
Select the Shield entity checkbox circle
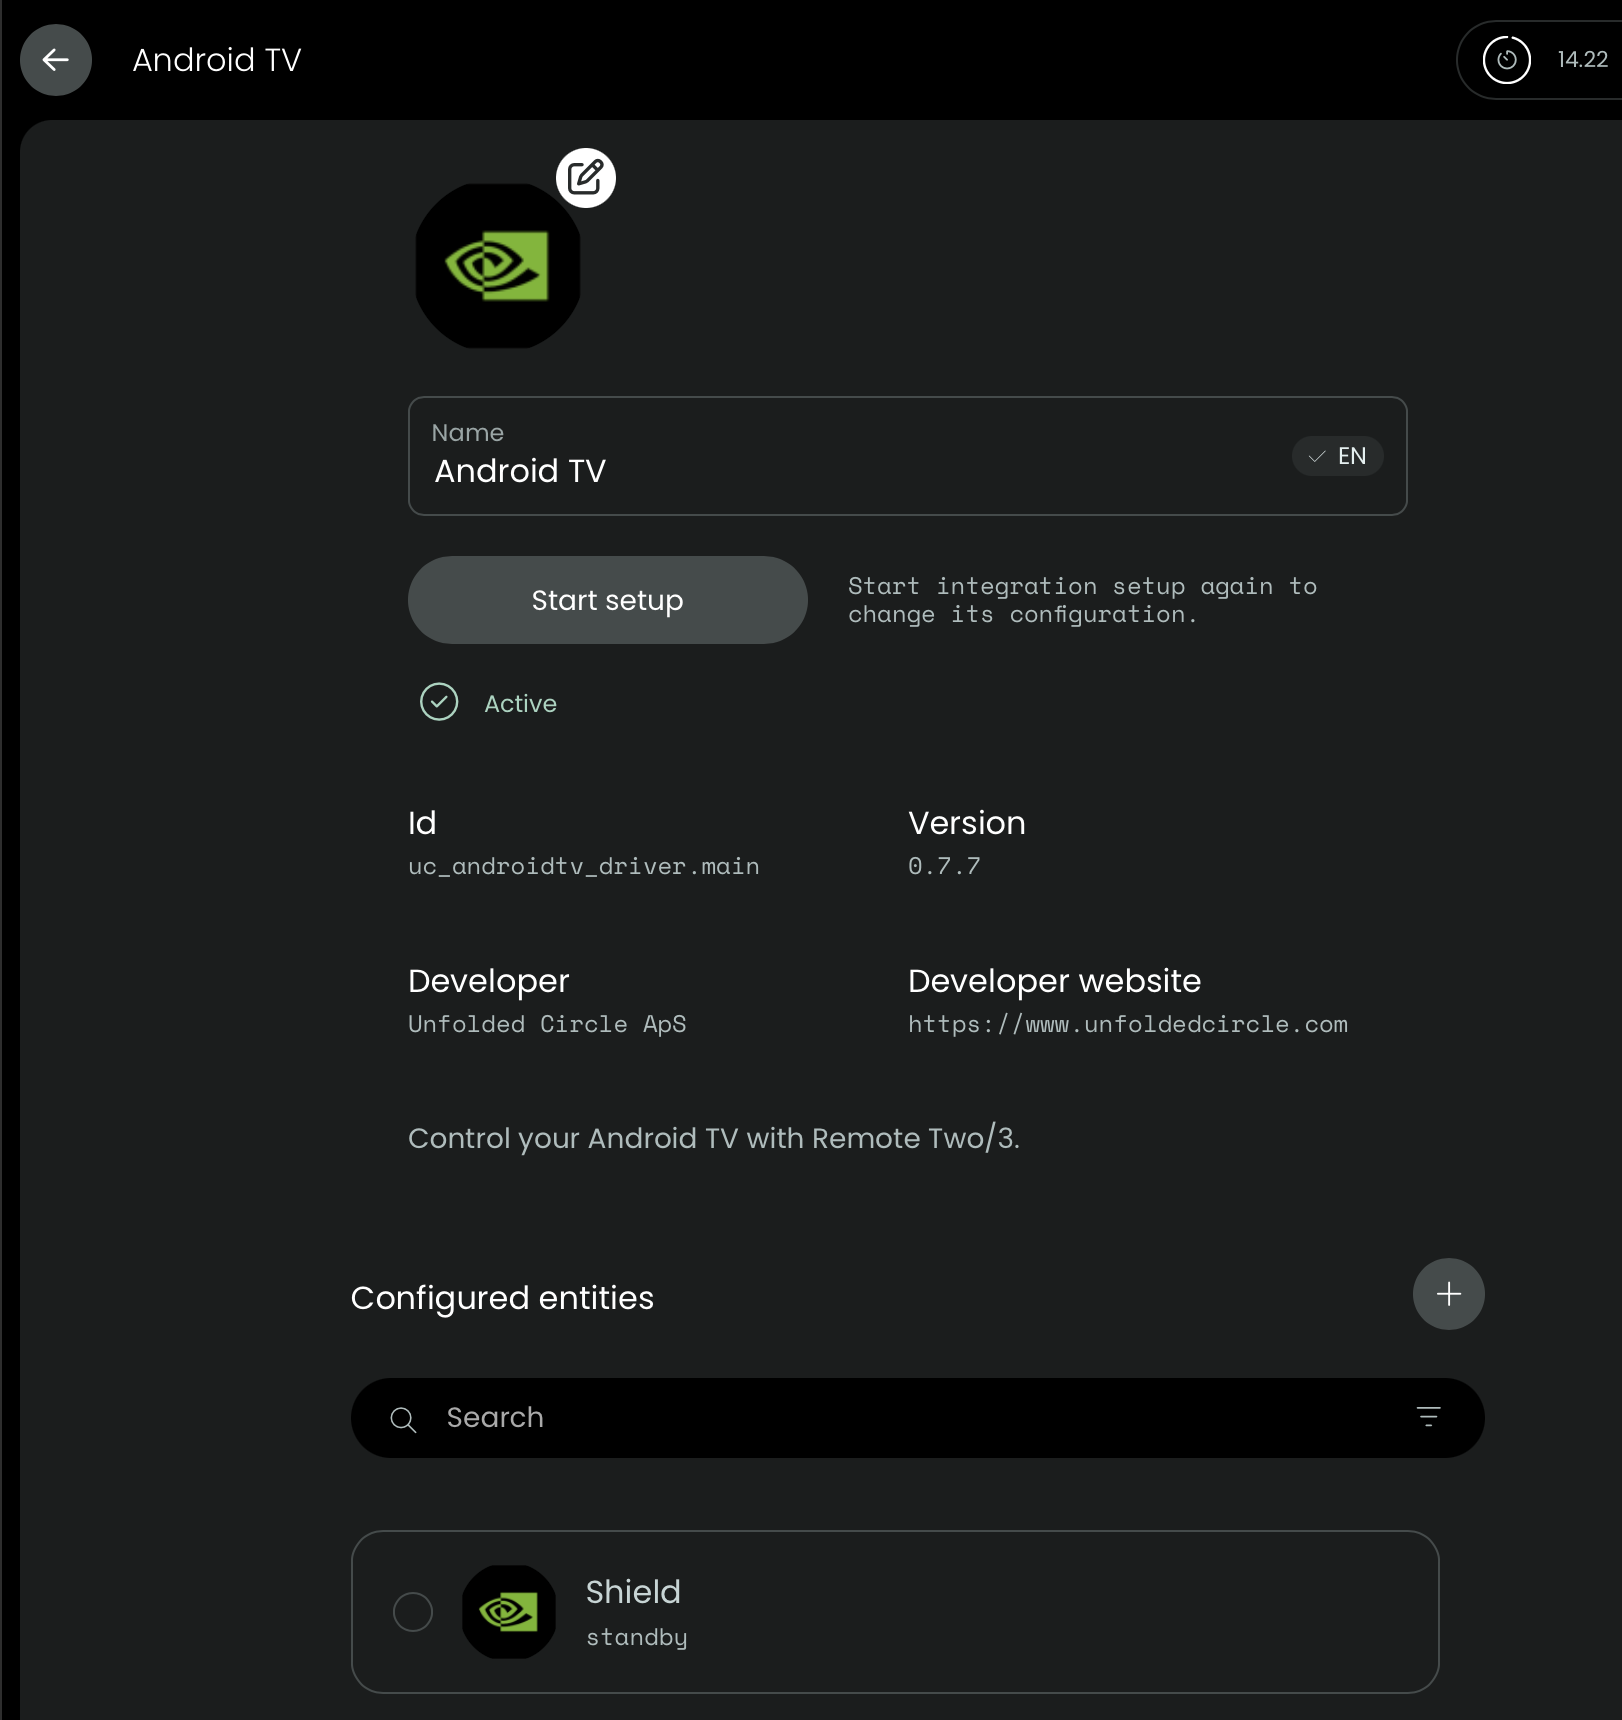(x=413, y=1612)
